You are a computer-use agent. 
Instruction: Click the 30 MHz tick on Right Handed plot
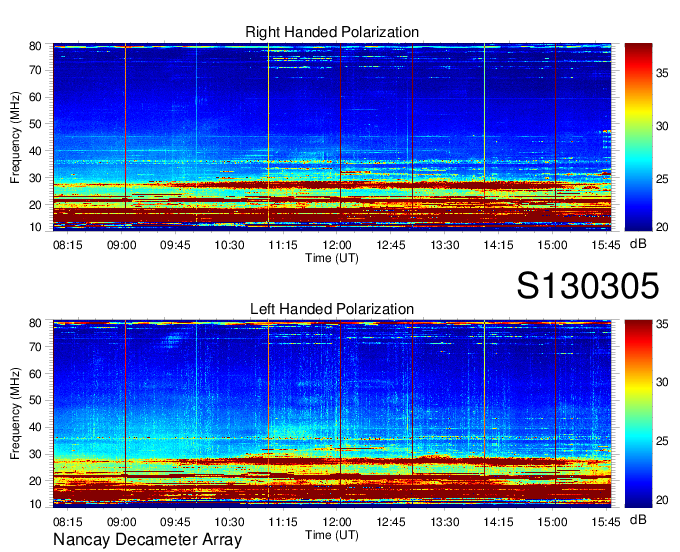35,178
